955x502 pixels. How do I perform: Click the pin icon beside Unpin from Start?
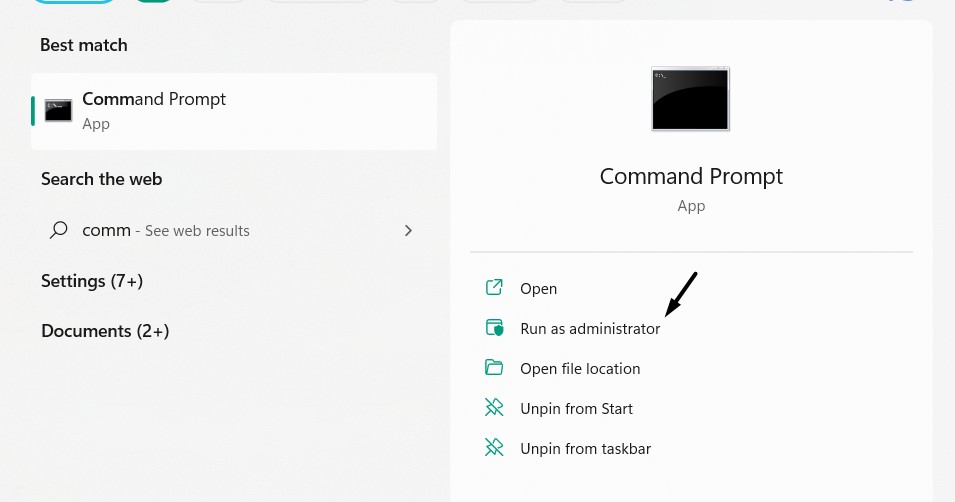tap(494, 408)
